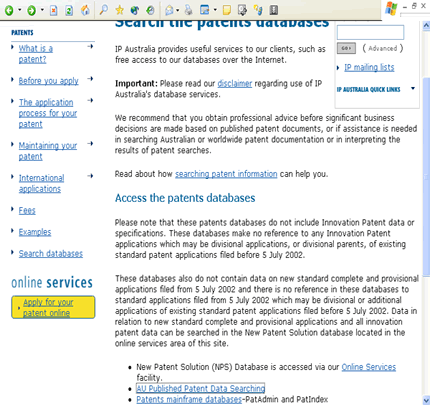430x406 pixels.
Task: Click the Print toolbar icon
Action: [x=188, y=10]
